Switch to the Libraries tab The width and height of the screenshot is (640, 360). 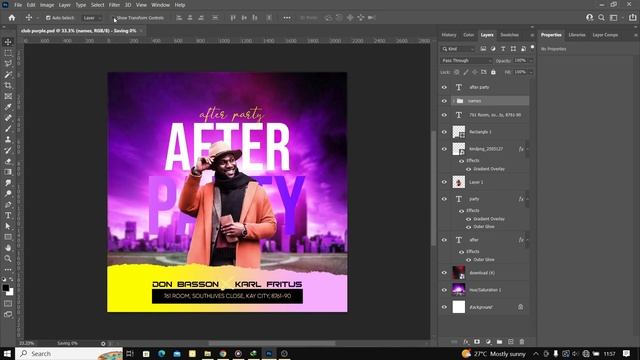577,35
